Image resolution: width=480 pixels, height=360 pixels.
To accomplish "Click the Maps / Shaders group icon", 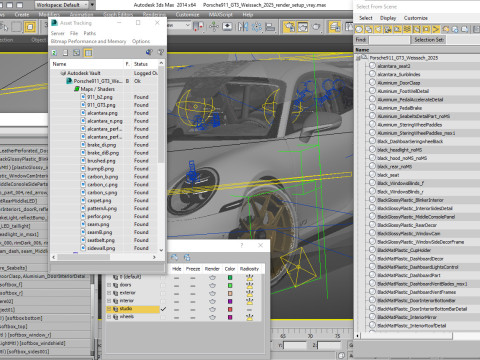I will point(77,89).
